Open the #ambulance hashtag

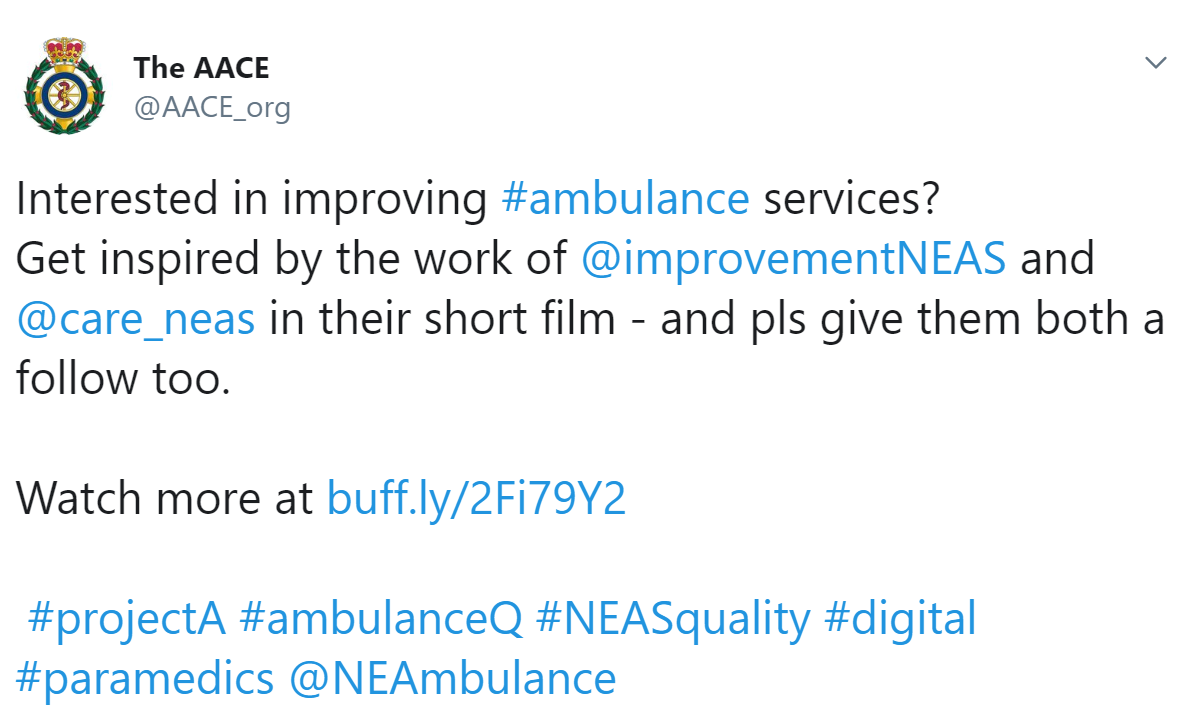point(624,199)
